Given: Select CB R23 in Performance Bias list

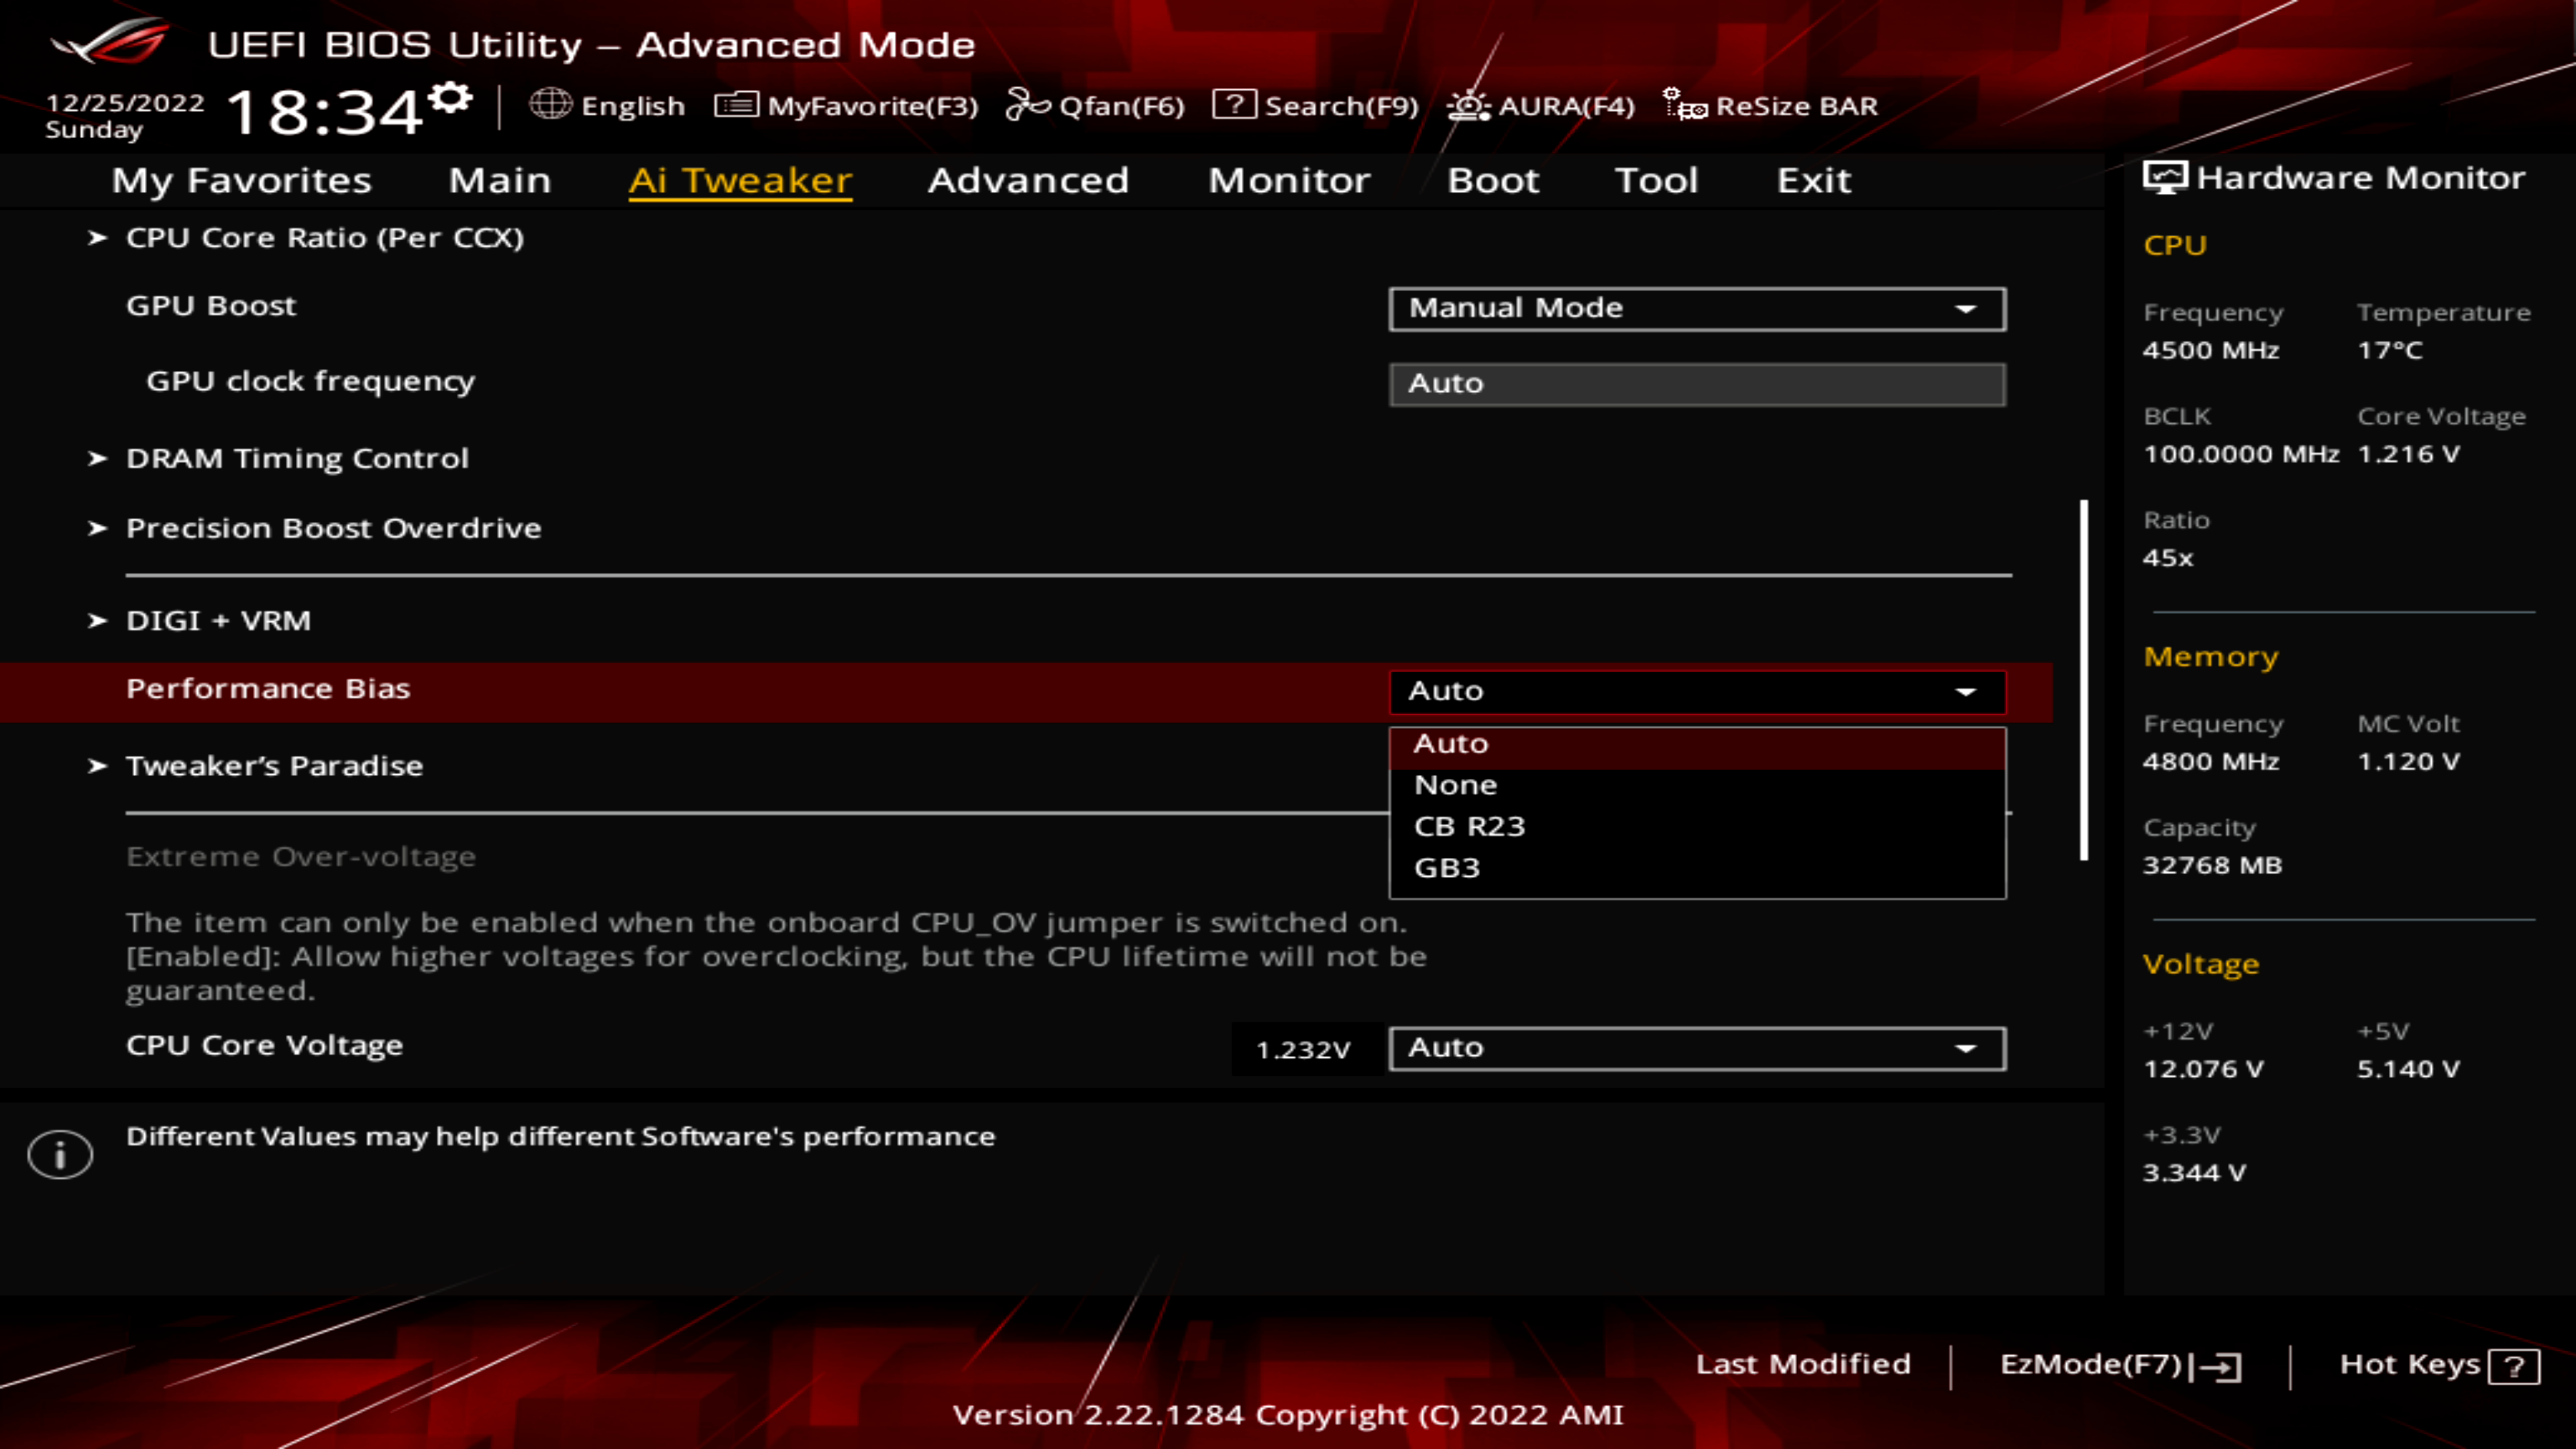Looking at the screenshot, I should [1468, 825].
